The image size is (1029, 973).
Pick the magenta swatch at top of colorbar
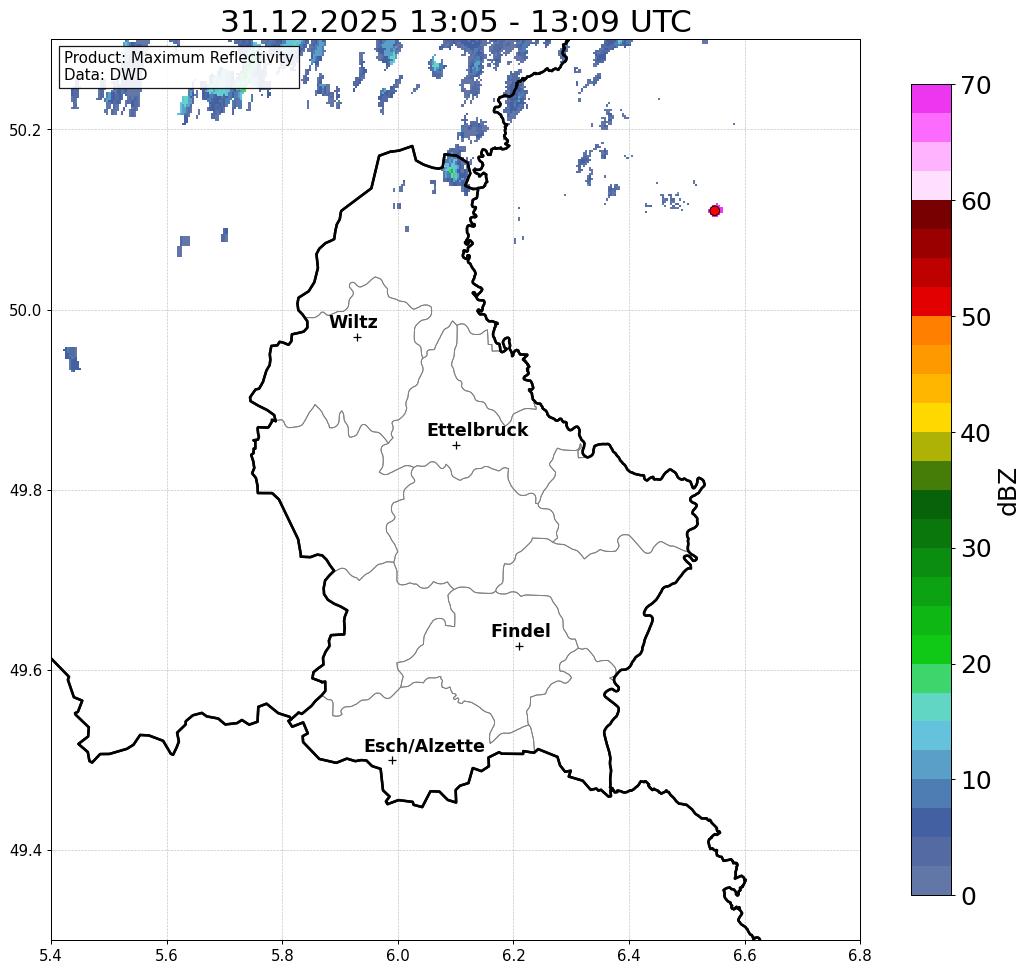point(931,99)
